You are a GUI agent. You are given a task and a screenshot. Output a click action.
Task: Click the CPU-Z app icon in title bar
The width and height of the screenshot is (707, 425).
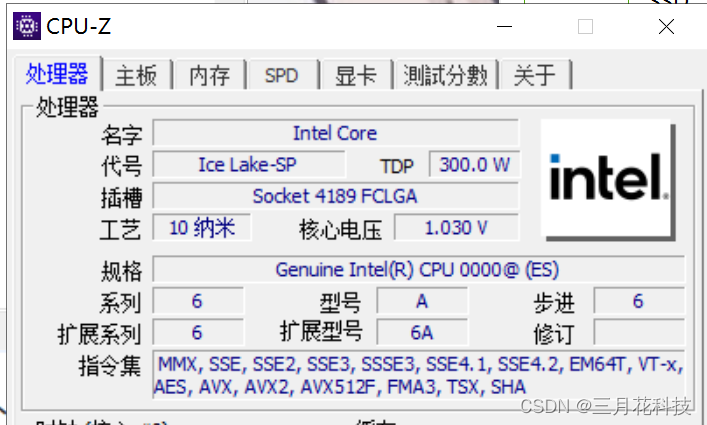(27, 26)
